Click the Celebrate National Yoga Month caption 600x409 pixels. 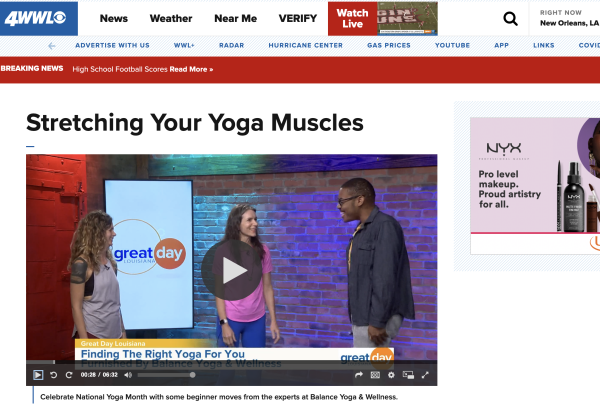219,397
